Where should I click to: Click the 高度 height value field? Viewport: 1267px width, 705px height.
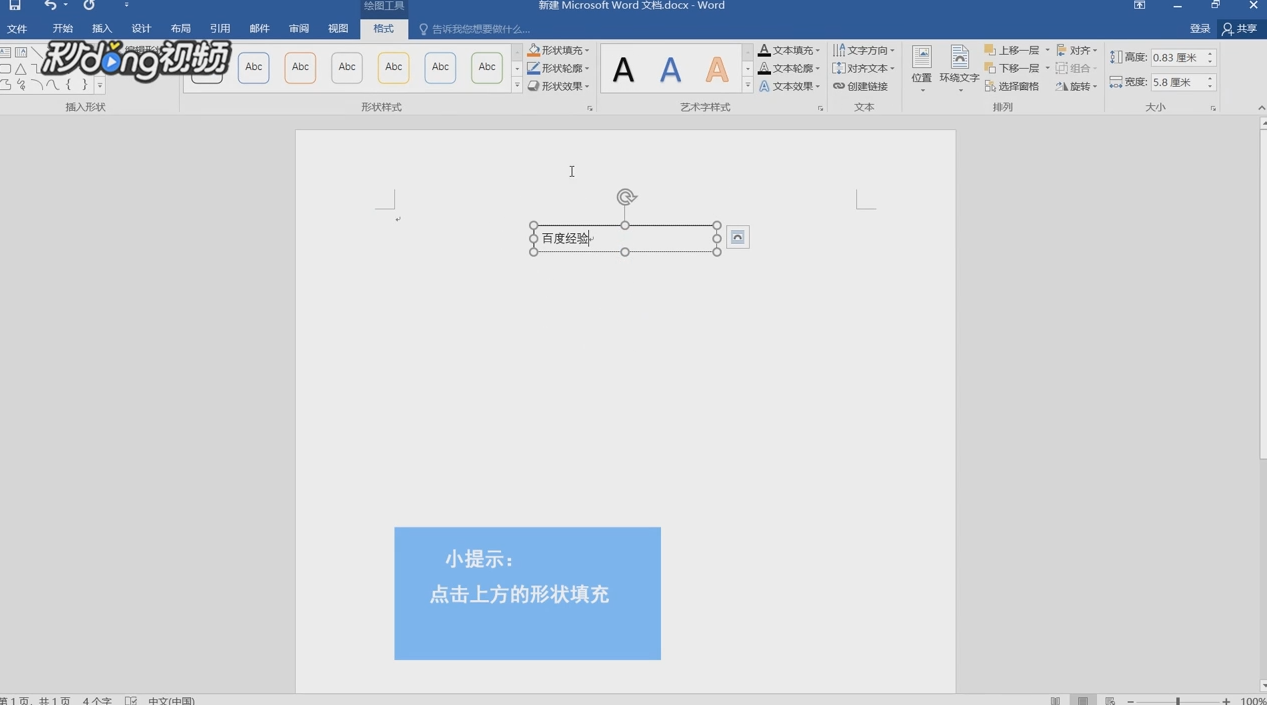1177,58
